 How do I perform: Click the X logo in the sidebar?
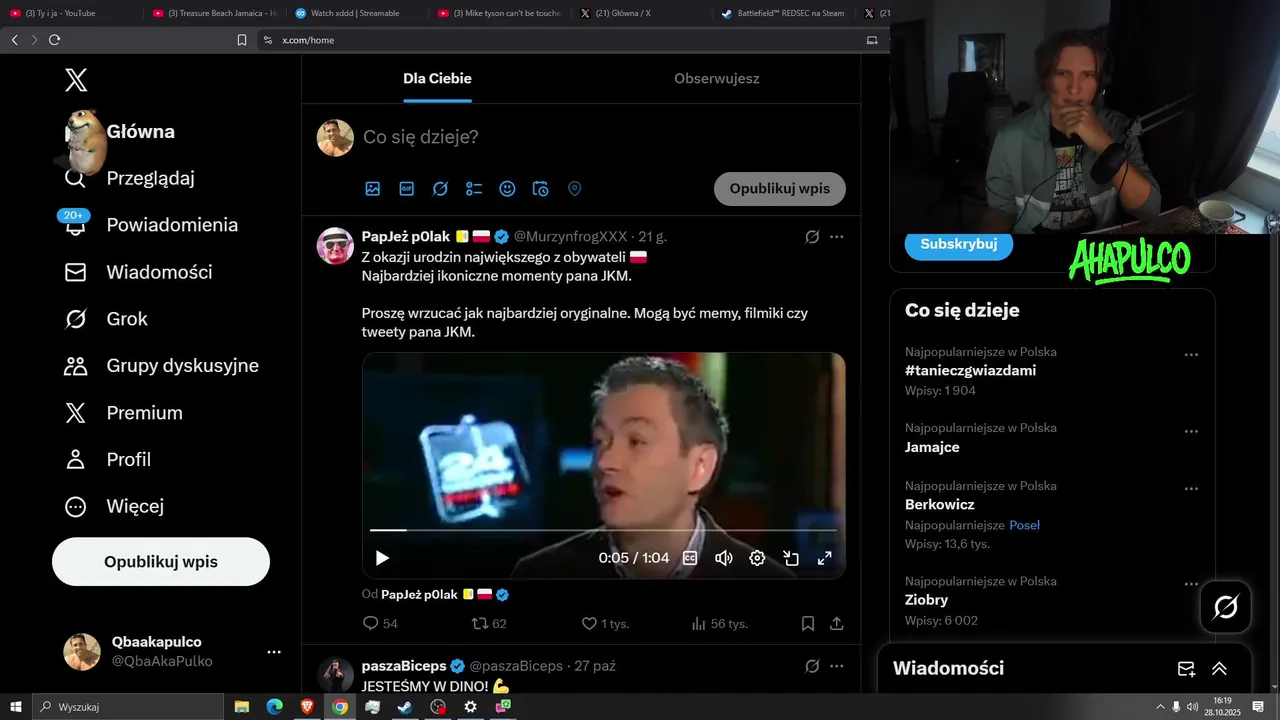tap(76, 81)
